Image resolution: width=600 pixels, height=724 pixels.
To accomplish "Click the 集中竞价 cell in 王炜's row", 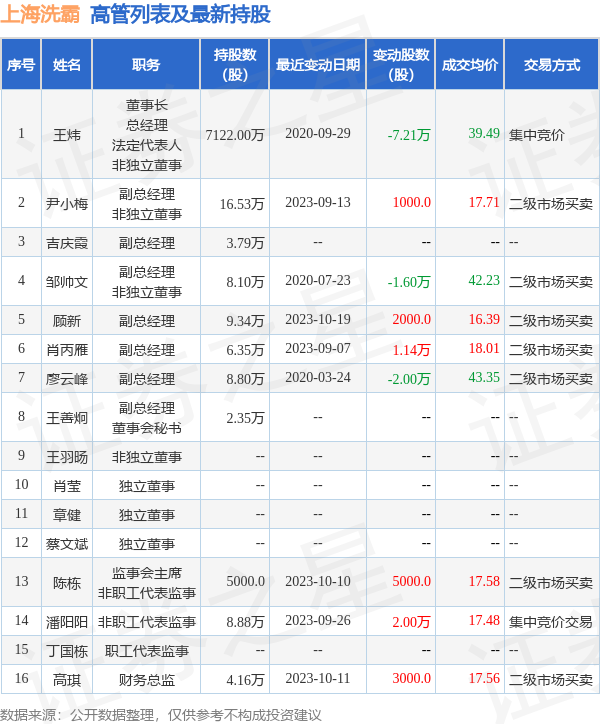I will pyautogui.click(x=536, y=135).
